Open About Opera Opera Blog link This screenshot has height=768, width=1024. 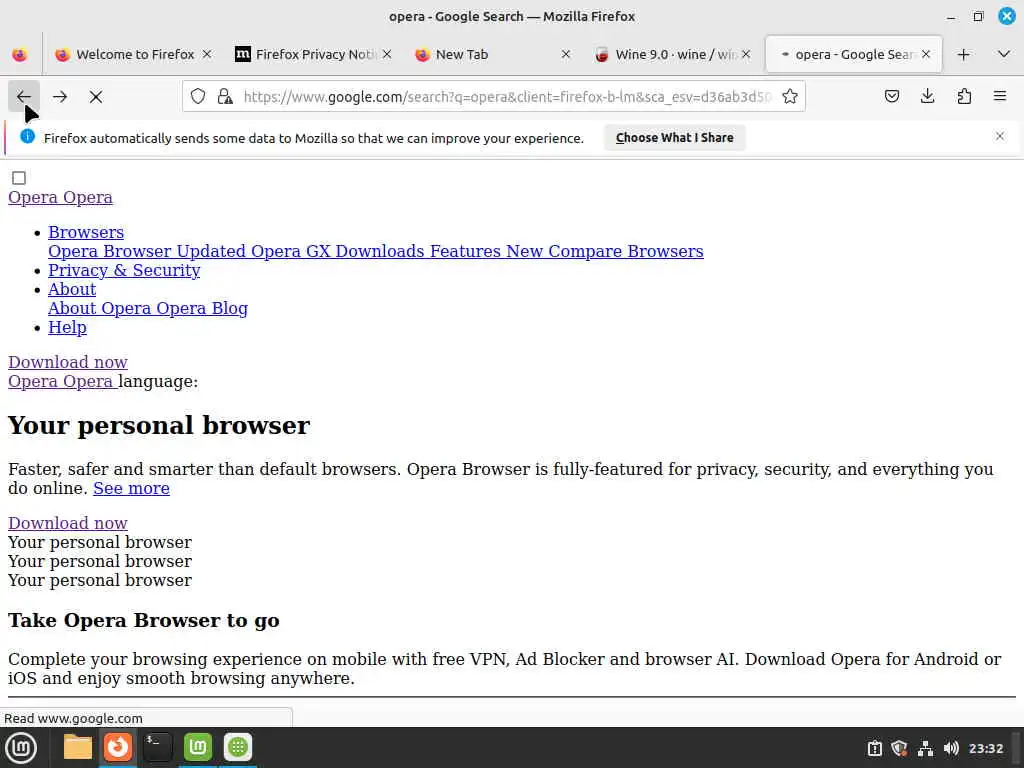click(x=148, y=308)
